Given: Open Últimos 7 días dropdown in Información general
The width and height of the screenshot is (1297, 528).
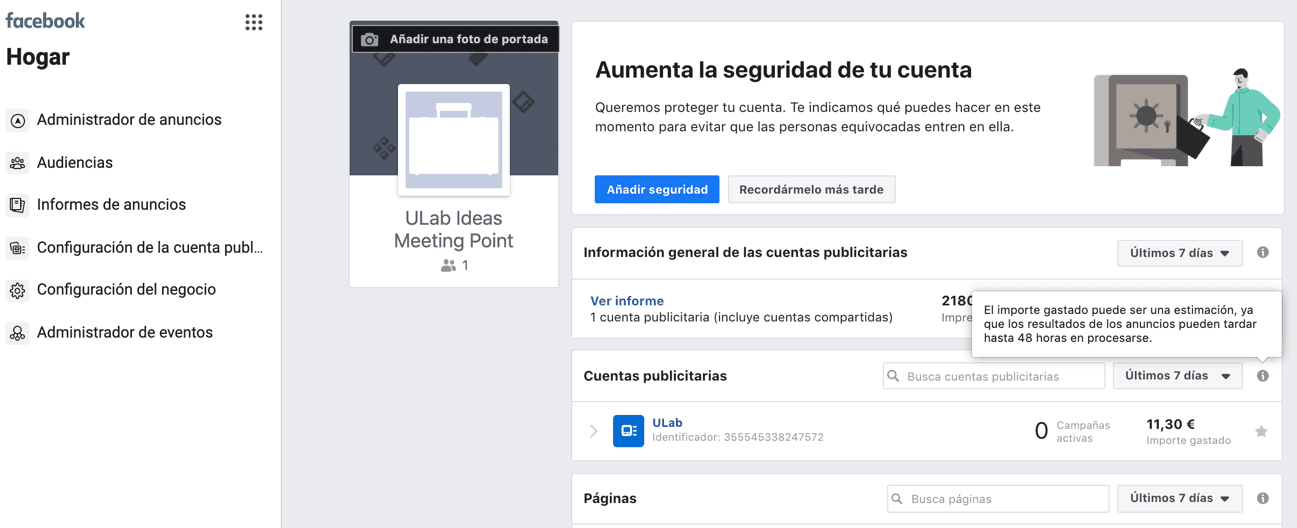Looking at the screenshot, I should coord(1180,253).
